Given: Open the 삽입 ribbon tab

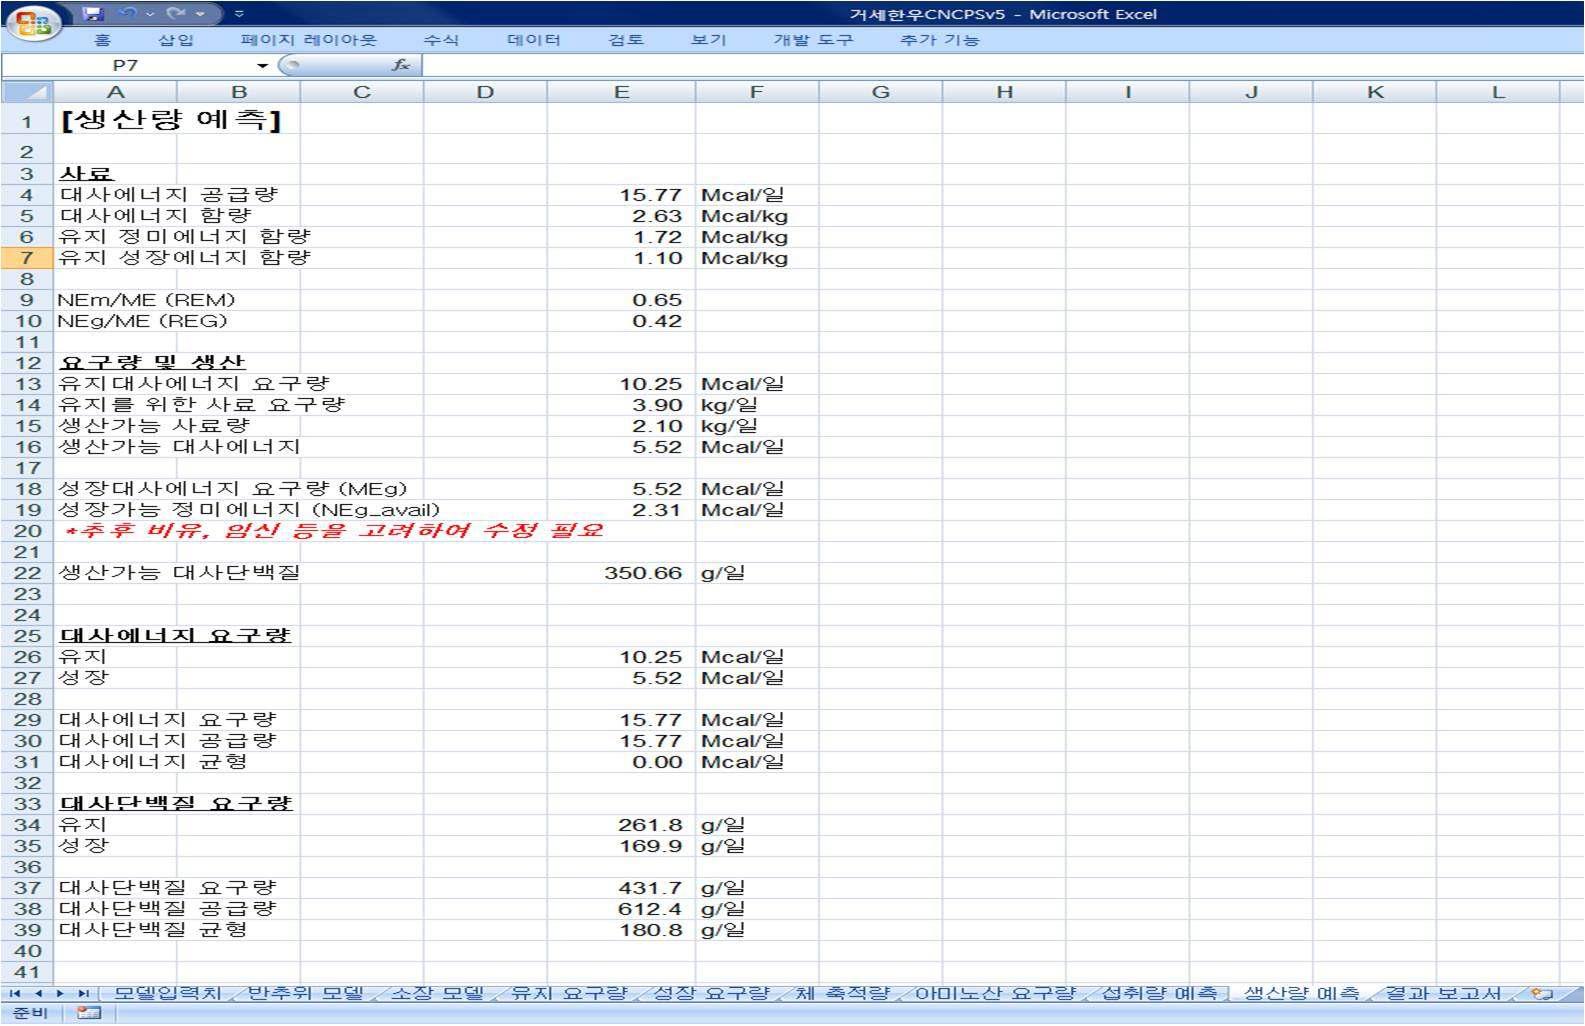Looking at the screenshot, I should tap(176, 40).
